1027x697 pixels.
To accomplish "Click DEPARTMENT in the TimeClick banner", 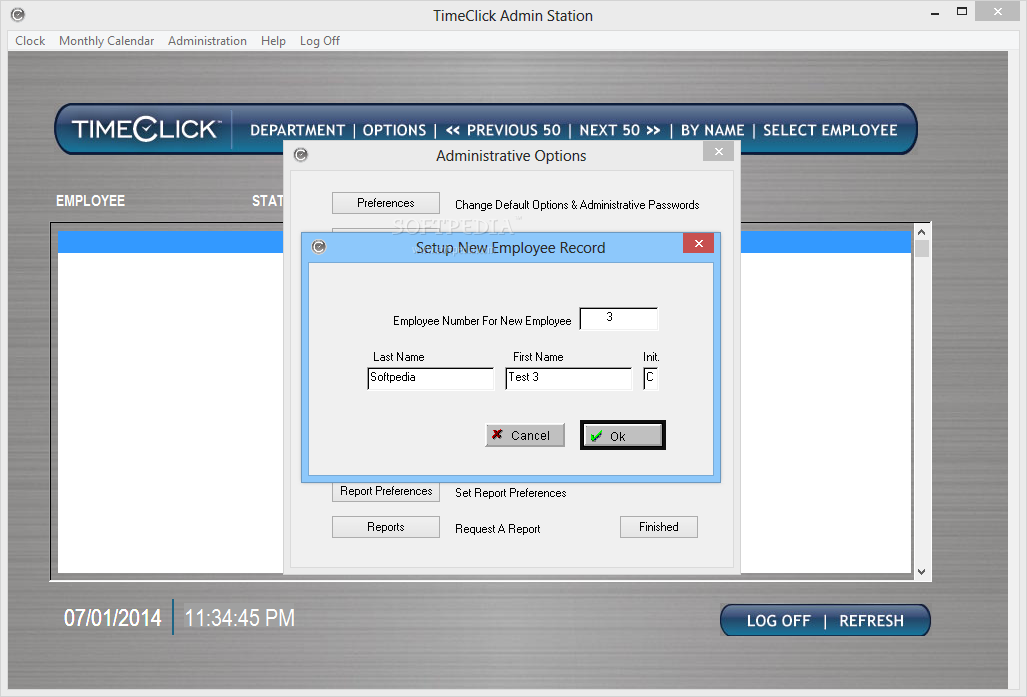I will (297, 130).
